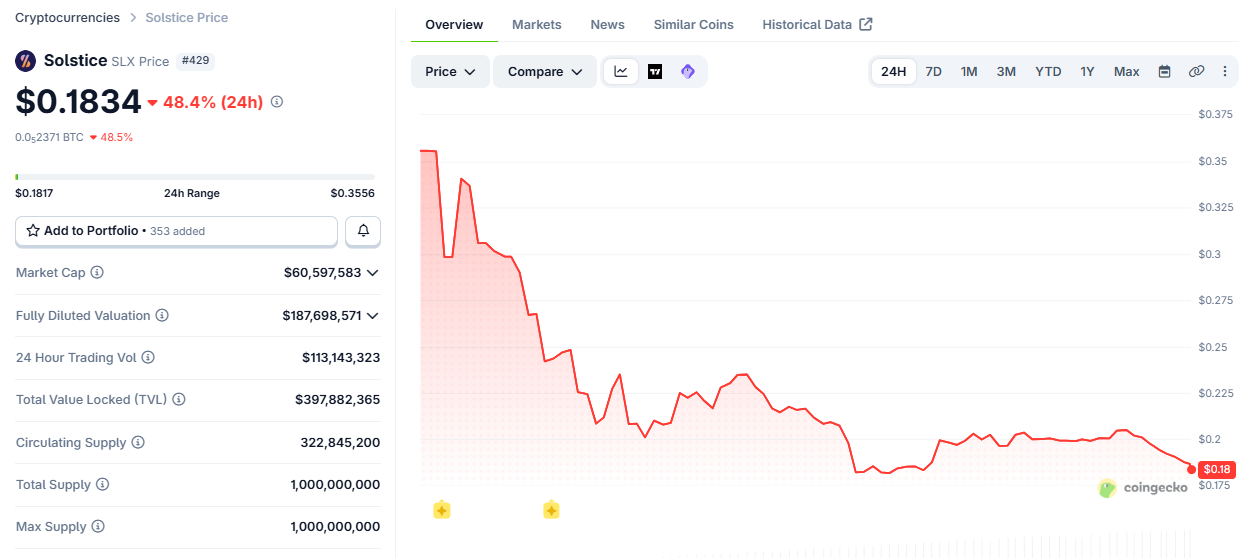
Task: Show Market Cap info tooltip icon
Action: (97, 273)
